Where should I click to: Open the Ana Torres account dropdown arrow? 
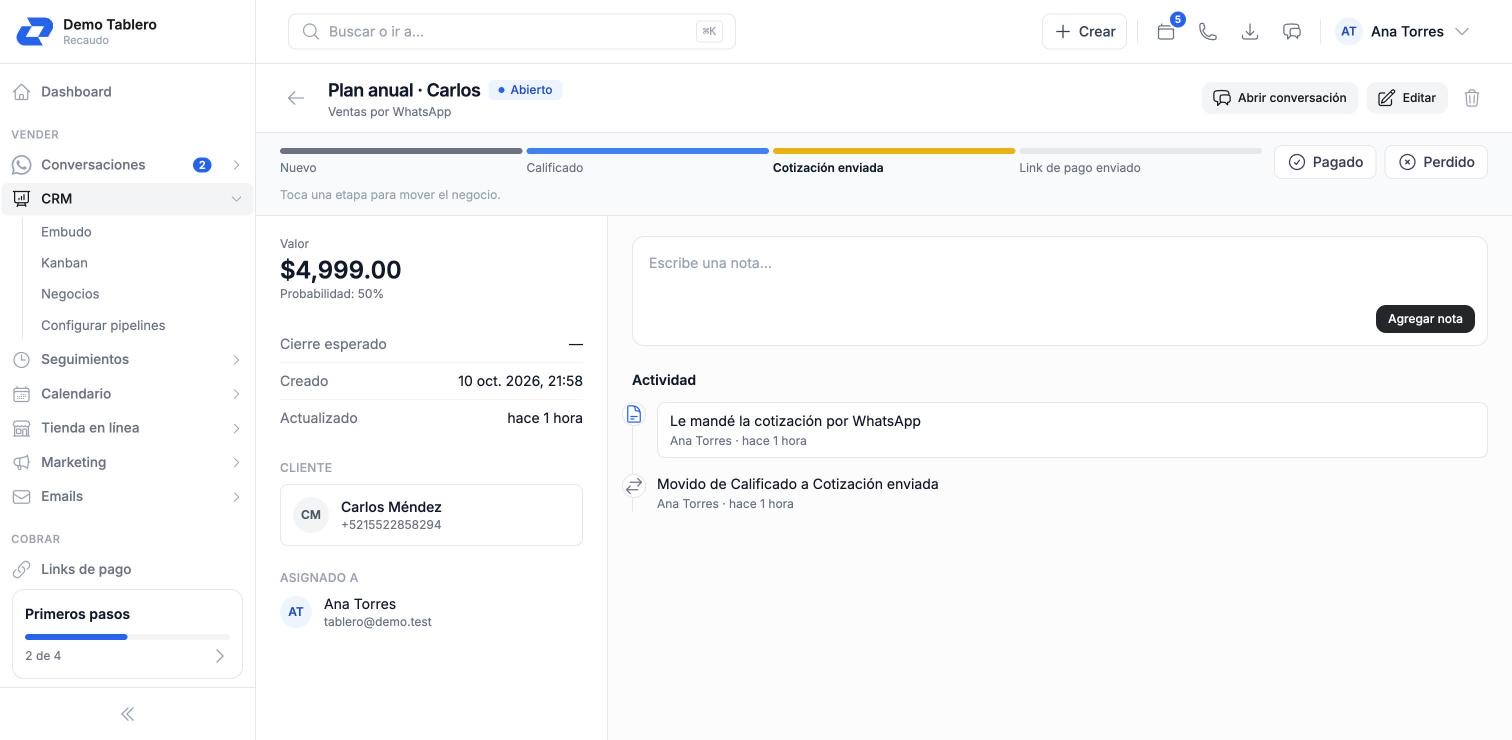coord(1462,32)
